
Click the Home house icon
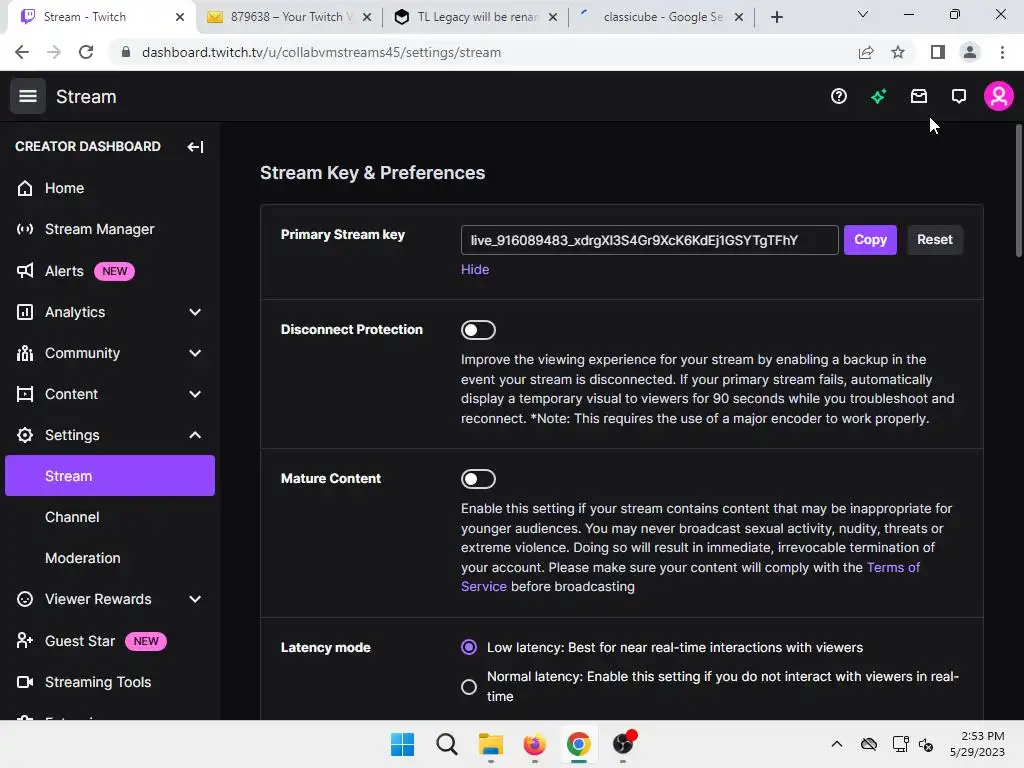click(x=25, y=188)
